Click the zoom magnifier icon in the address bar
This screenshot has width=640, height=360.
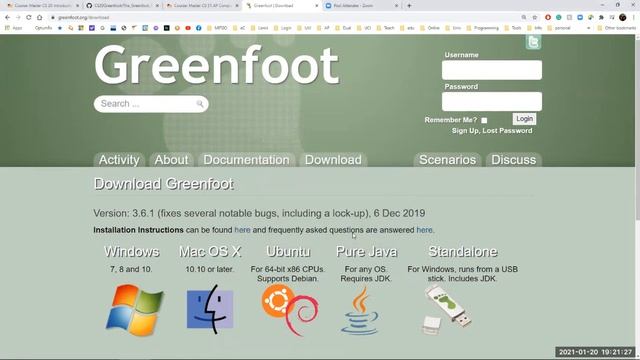click(524, 18)
